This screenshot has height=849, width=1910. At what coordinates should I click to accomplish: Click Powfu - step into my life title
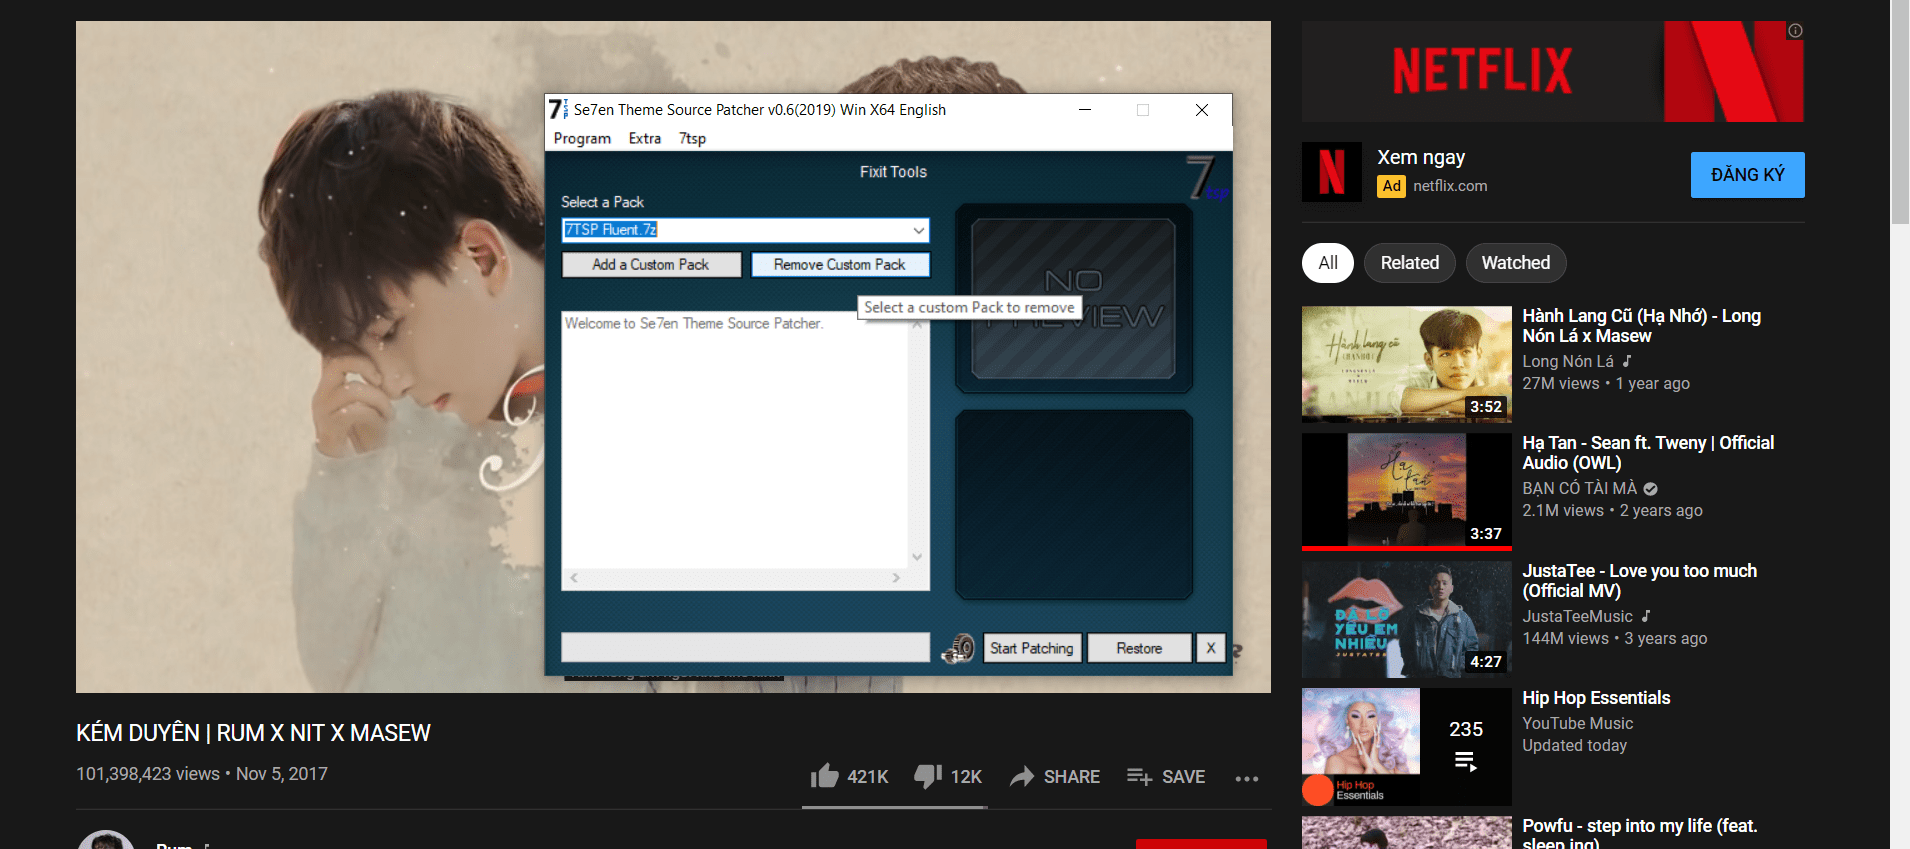tap(1640, 834)
